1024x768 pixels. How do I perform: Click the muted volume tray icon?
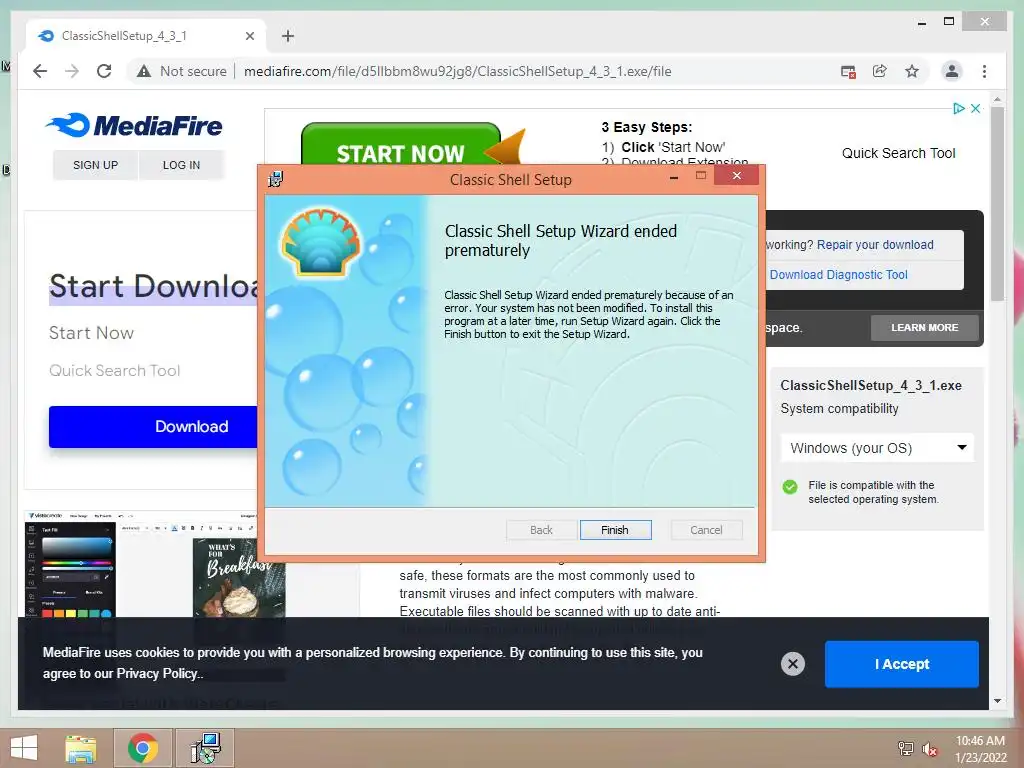point(929,749)
